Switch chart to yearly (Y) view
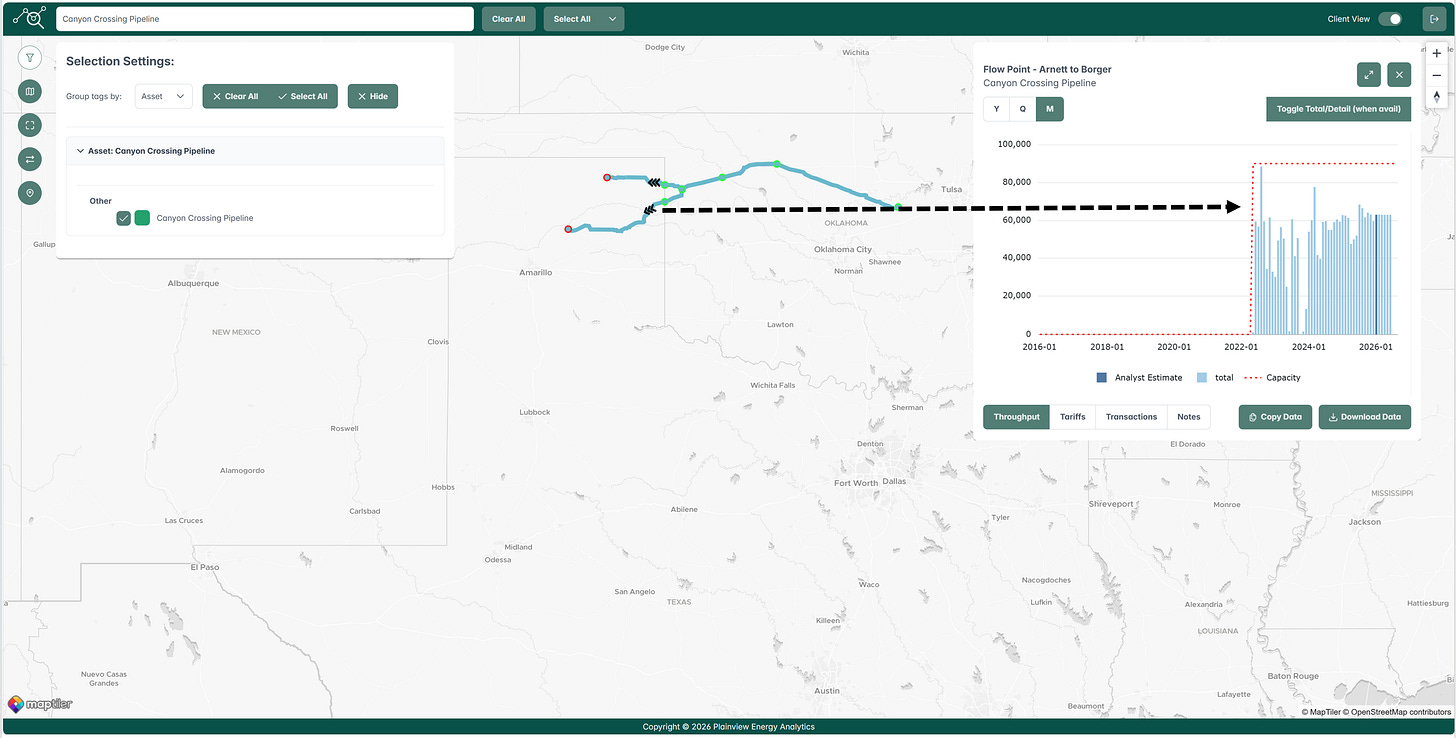The height and width of the screenshot is (738, 1456). [x=996, y=109]
